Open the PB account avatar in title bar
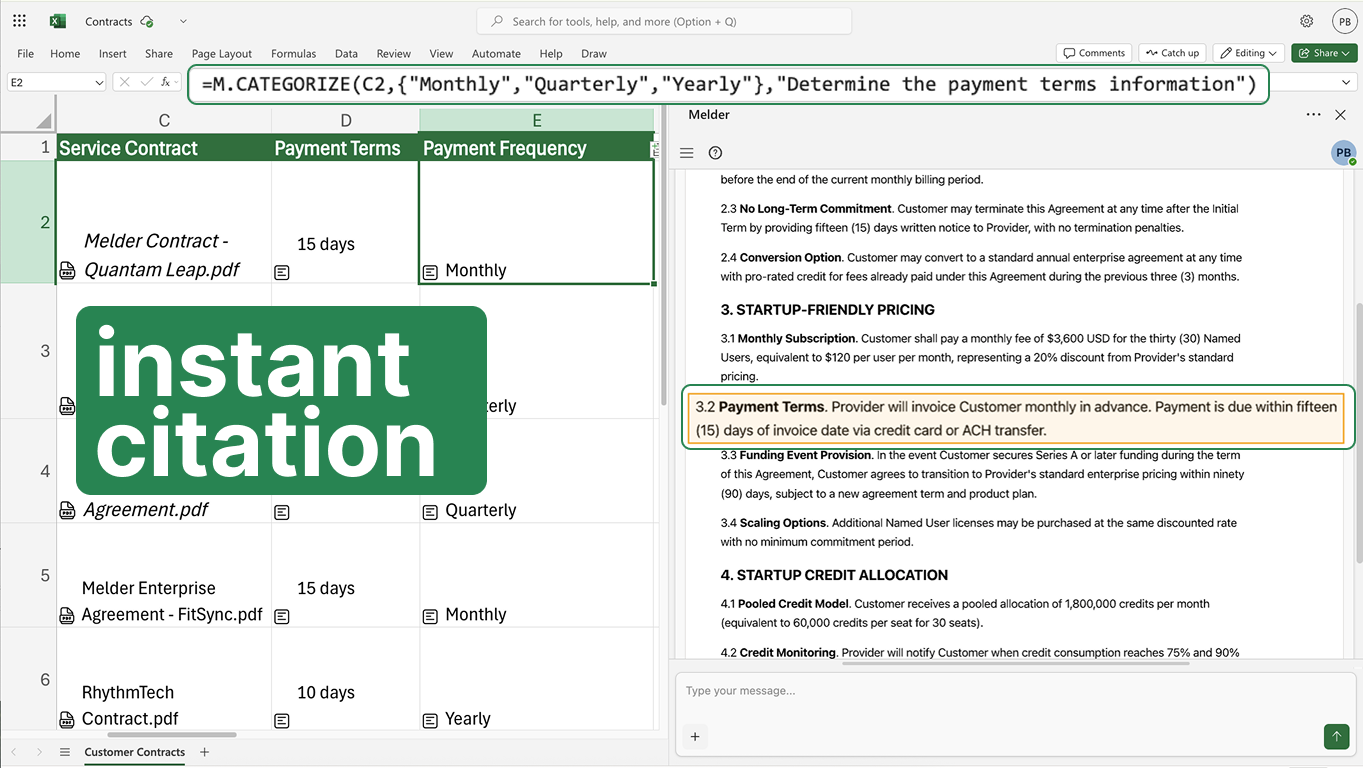The height and width of the screenshot is (768, 1366). pos(1344,21)
